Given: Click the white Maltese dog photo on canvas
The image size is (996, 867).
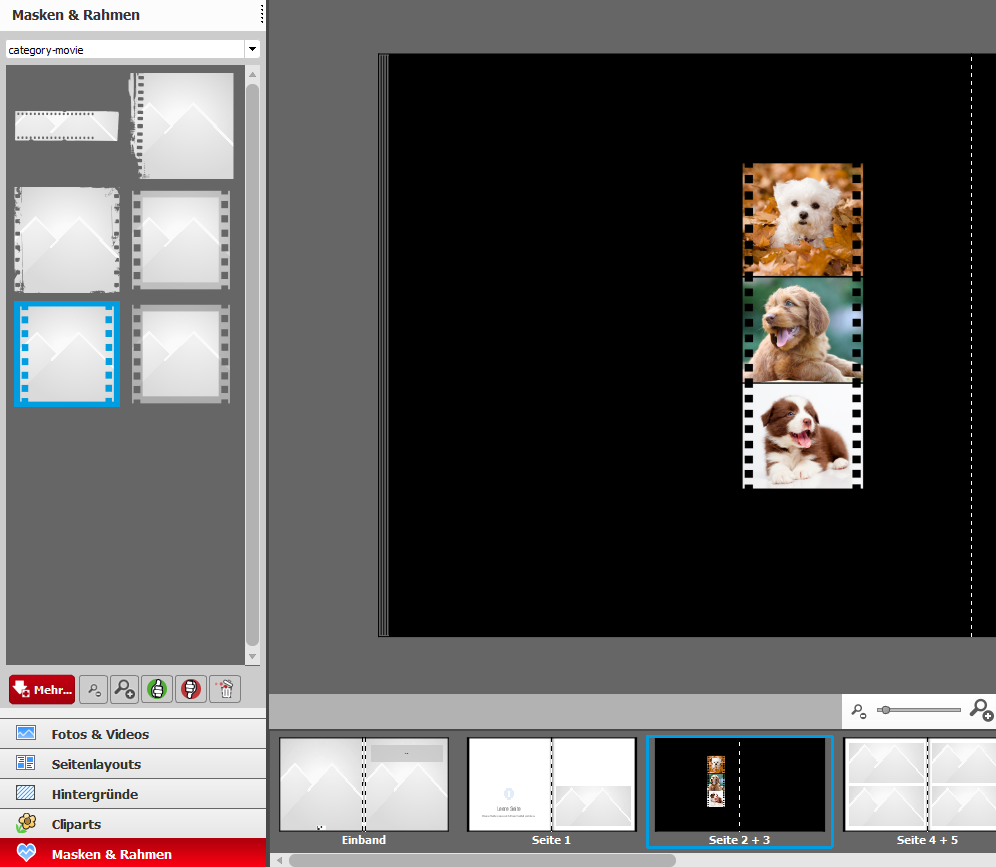Looking at the screenshot, I should point(803,220).
